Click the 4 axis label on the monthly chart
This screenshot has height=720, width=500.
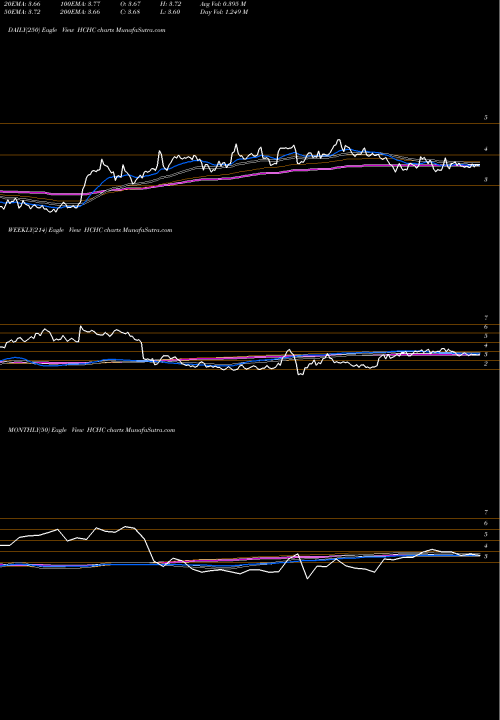pyautogui.click(x=486, y=546)
